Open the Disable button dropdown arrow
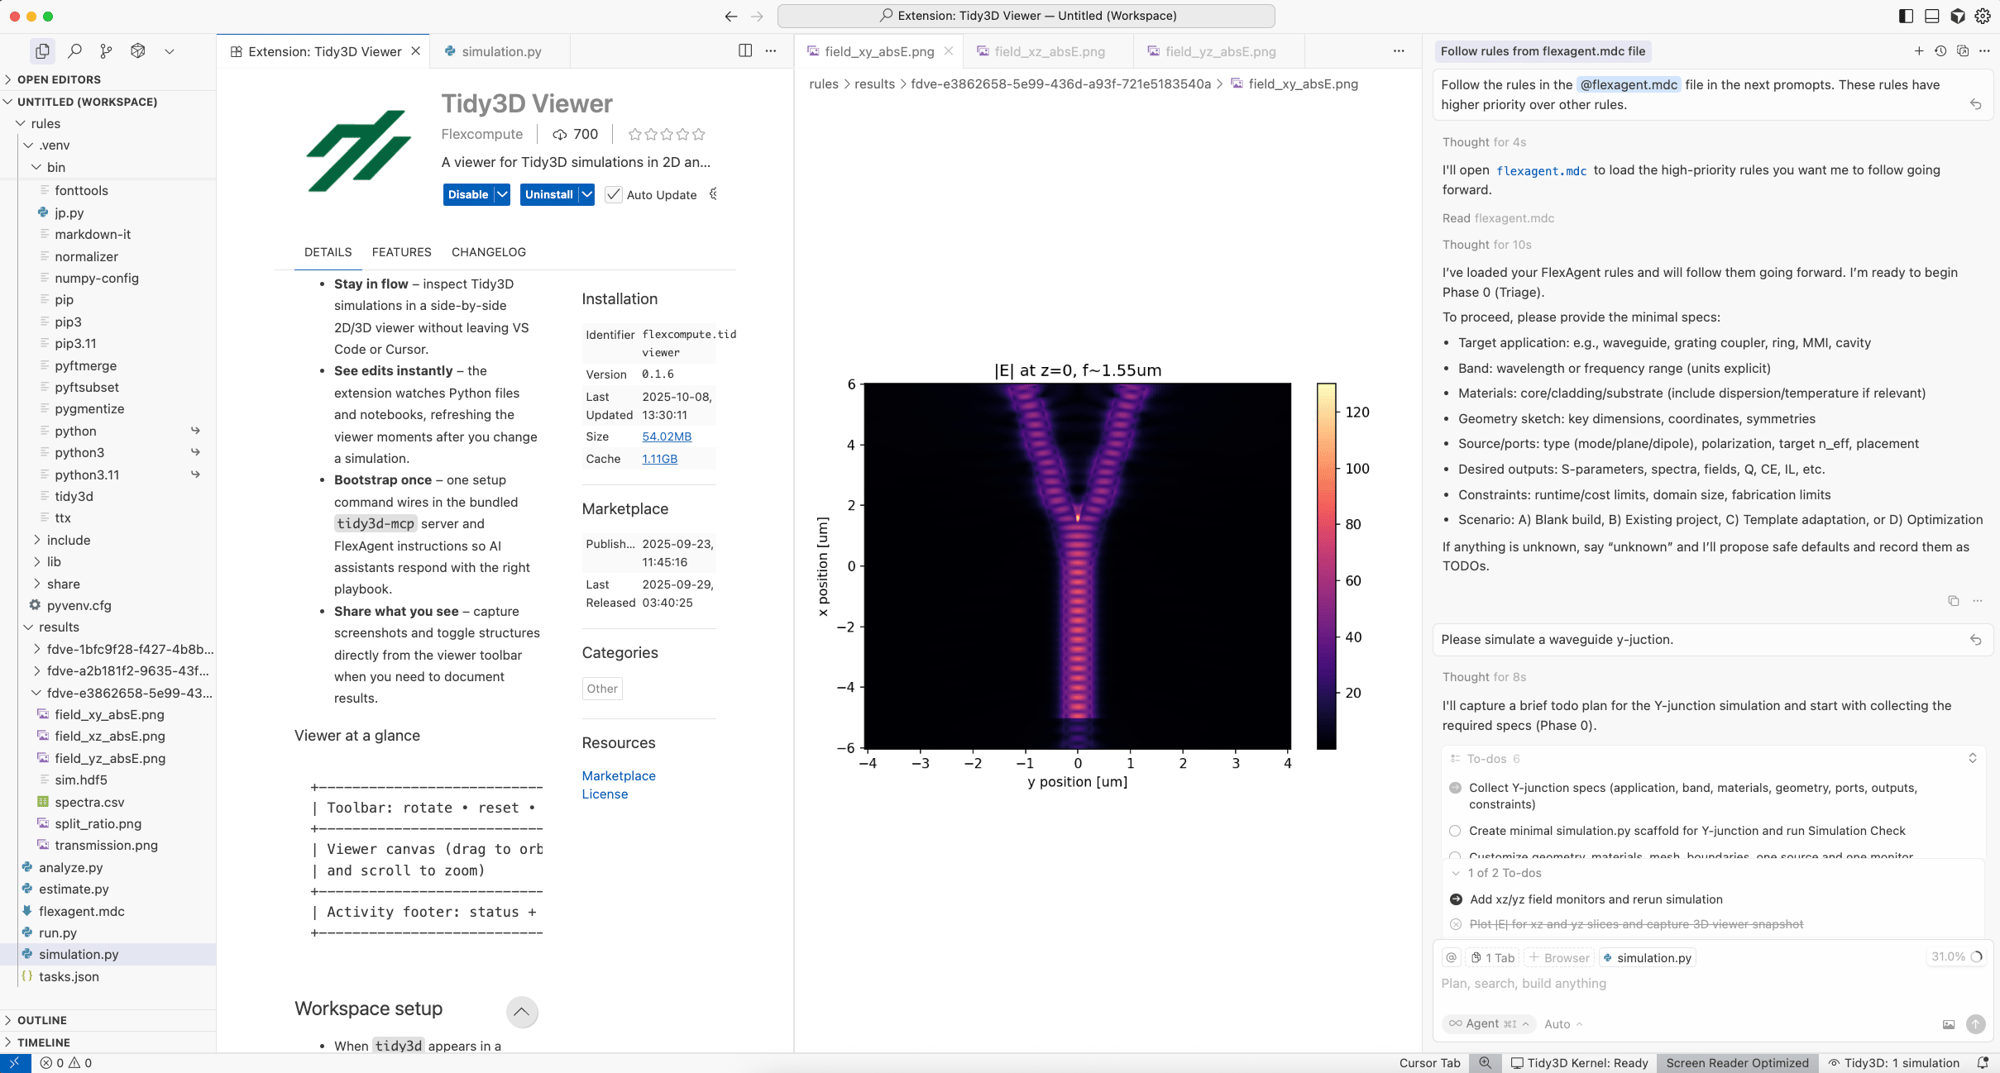The width and height of the screenshot is (2000, 1073). [502, 195]
